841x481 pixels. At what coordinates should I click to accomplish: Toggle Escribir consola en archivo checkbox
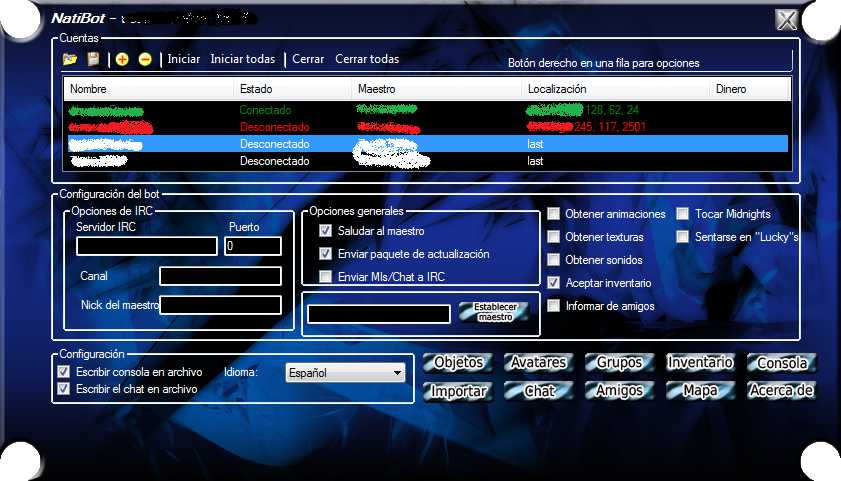(x=63, y=372)
